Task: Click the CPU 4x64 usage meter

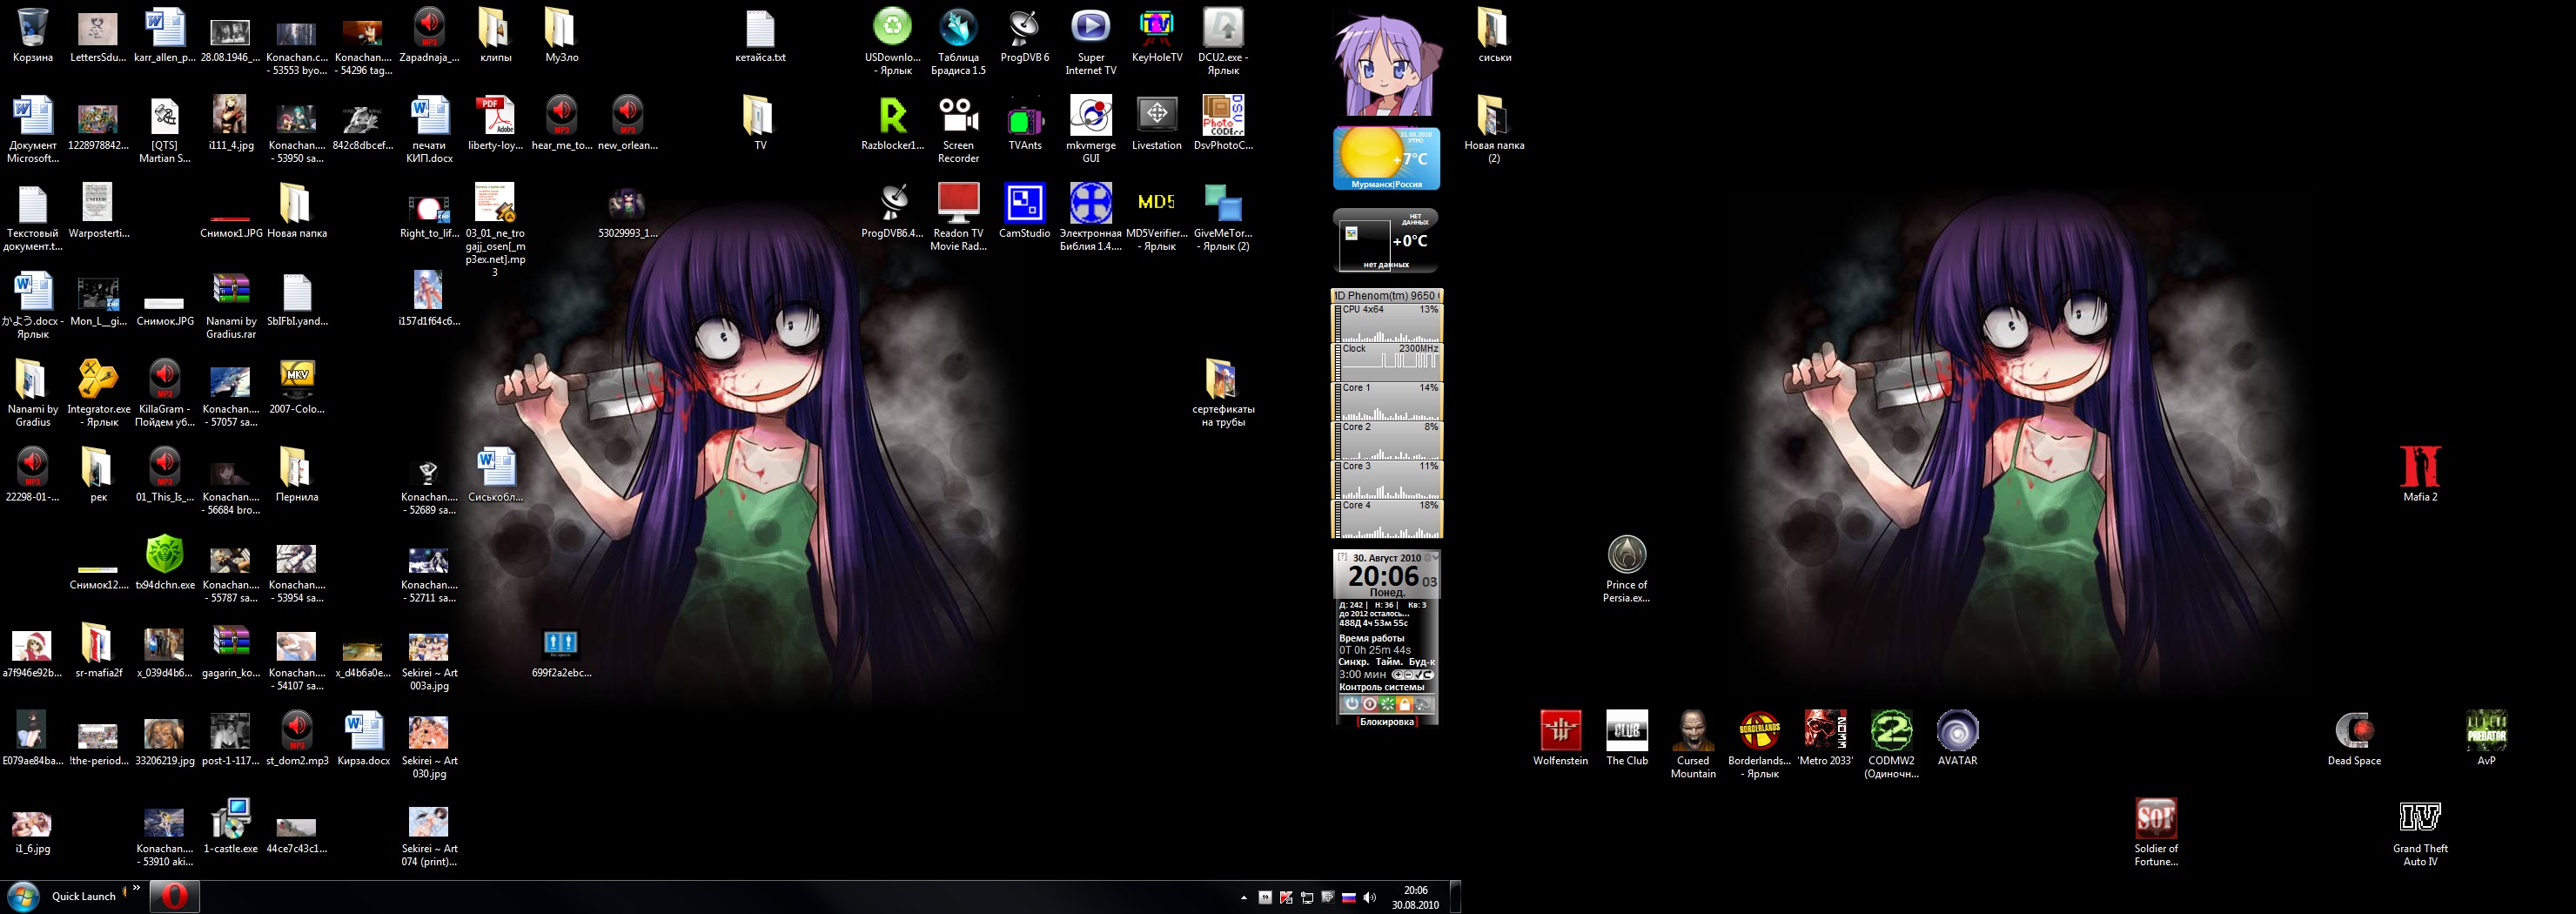Action: click(1388, 322)
